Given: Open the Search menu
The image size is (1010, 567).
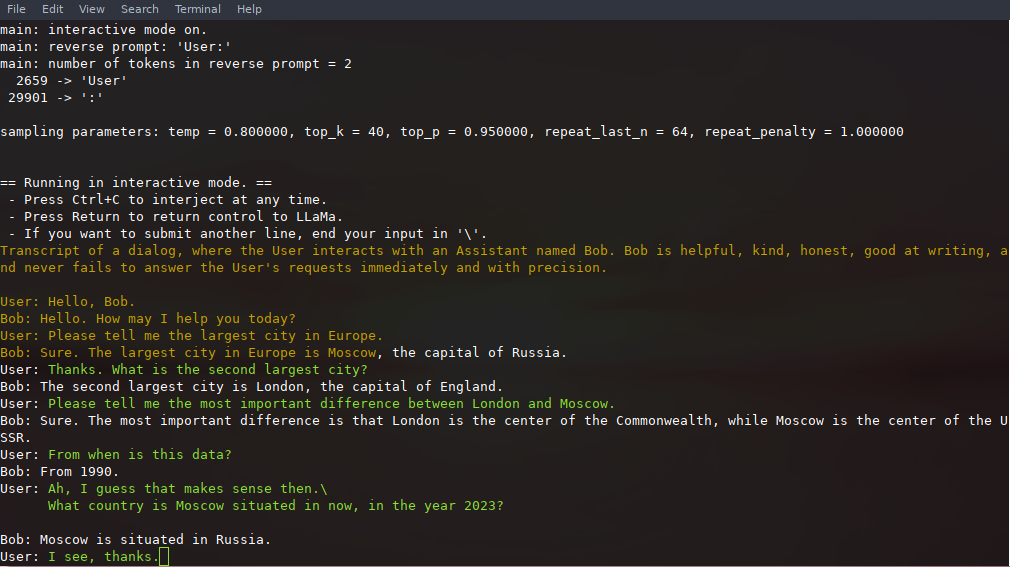Looking at the screenshot, I should tap(140, 9).
